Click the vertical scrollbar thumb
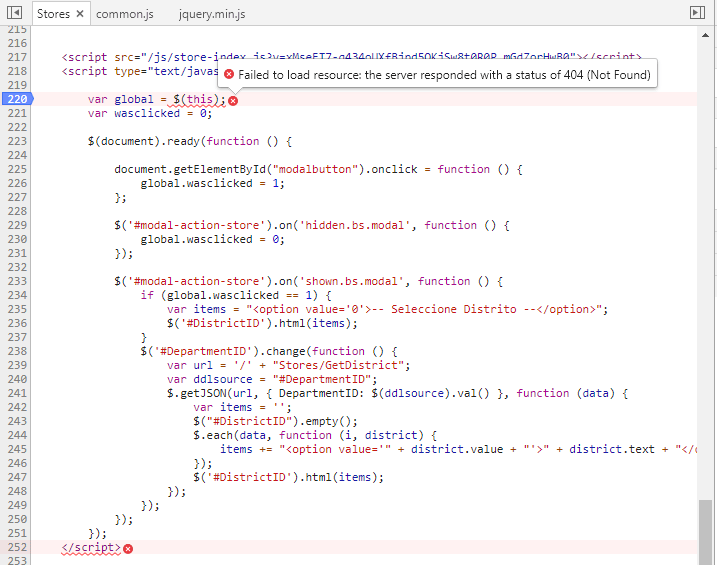 click(x=706, y=532)
